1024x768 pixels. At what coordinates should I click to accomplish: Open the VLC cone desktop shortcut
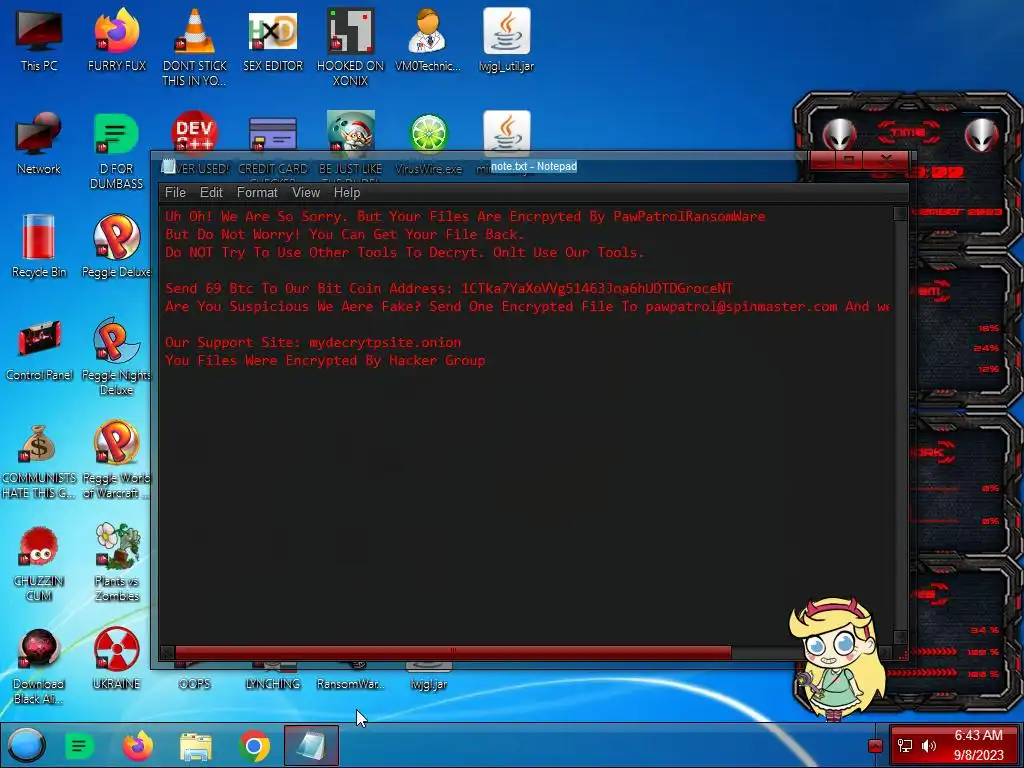coord(195,46)
